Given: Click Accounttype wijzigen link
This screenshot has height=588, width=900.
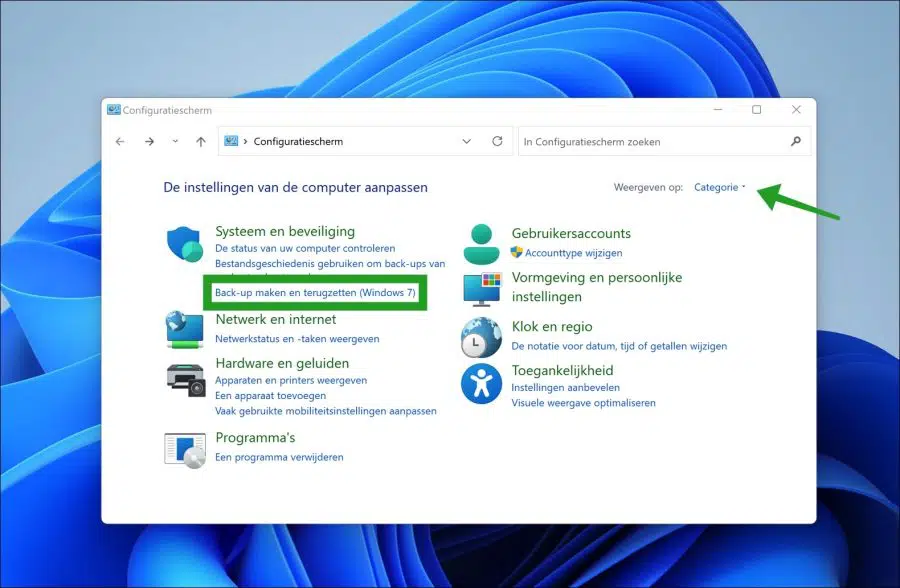Looking at the screenshot, I should (573, 253).
